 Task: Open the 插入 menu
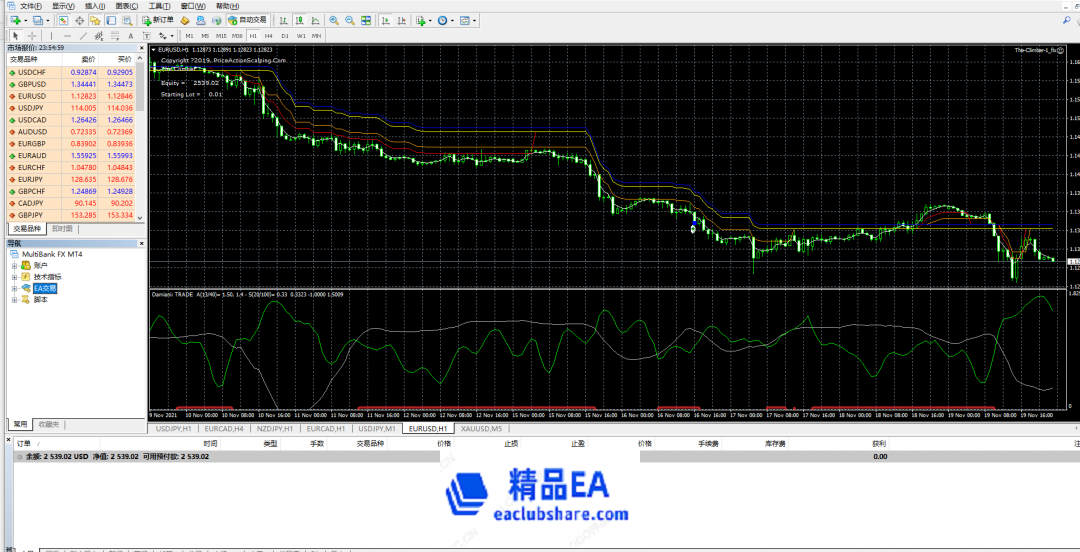(95, 6)
